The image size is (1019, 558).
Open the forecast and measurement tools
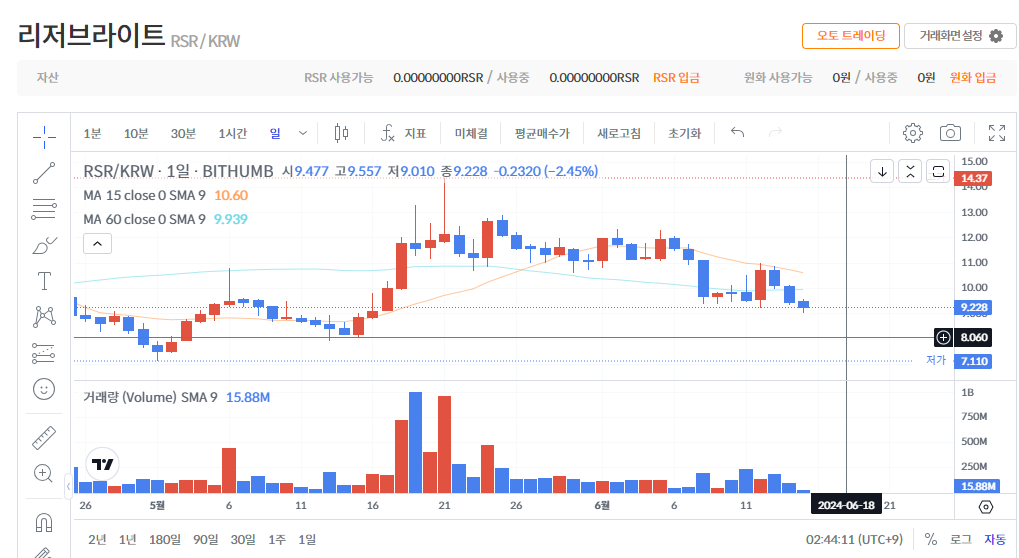pos(44,353)
